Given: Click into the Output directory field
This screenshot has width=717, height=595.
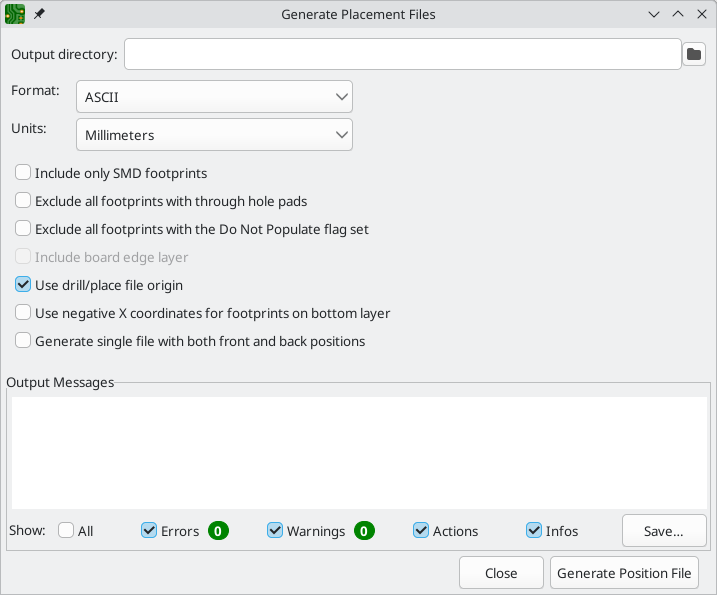Looking at the screenshot, I should (x=403, y=54).
